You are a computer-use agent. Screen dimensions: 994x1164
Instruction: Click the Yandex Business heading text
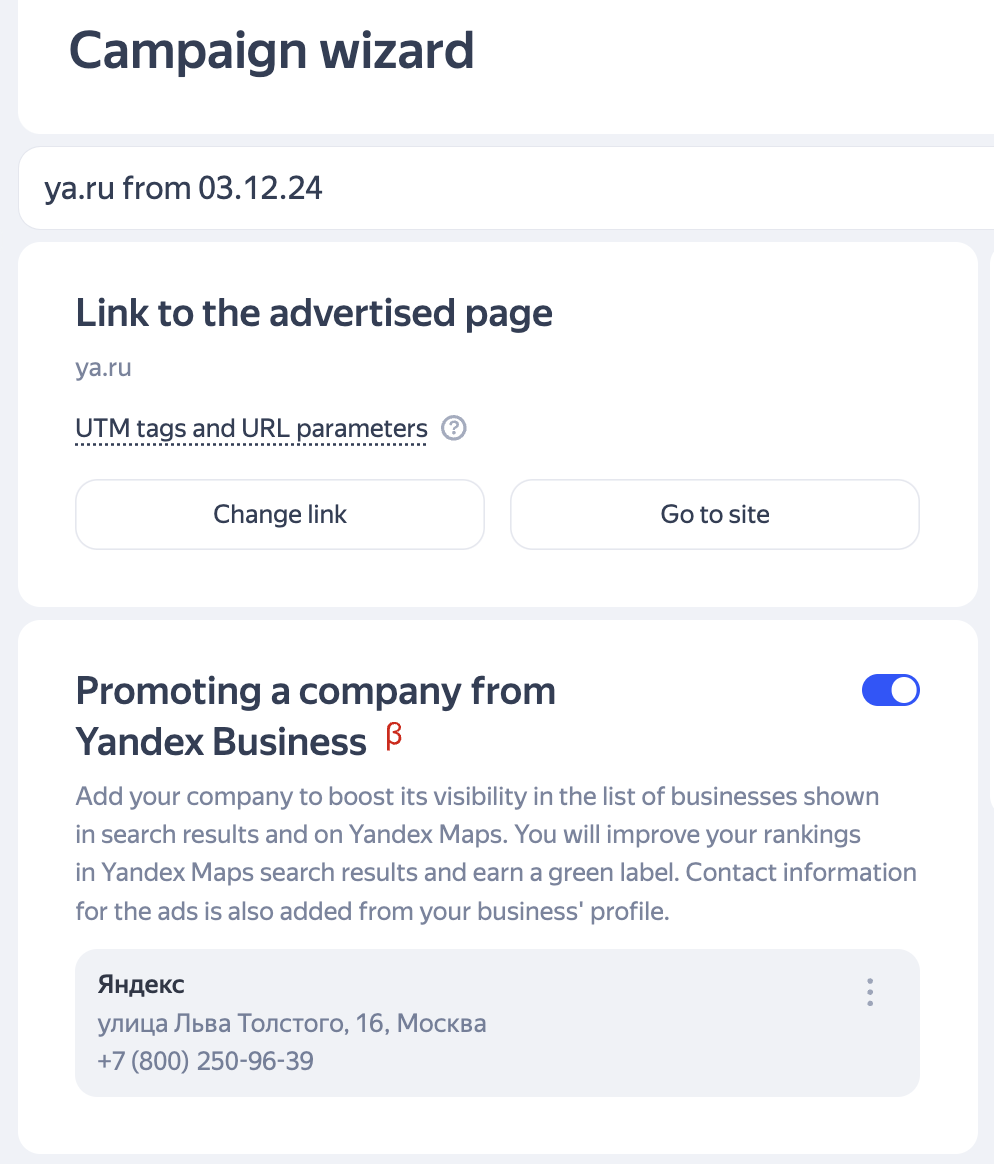(221, 742)
